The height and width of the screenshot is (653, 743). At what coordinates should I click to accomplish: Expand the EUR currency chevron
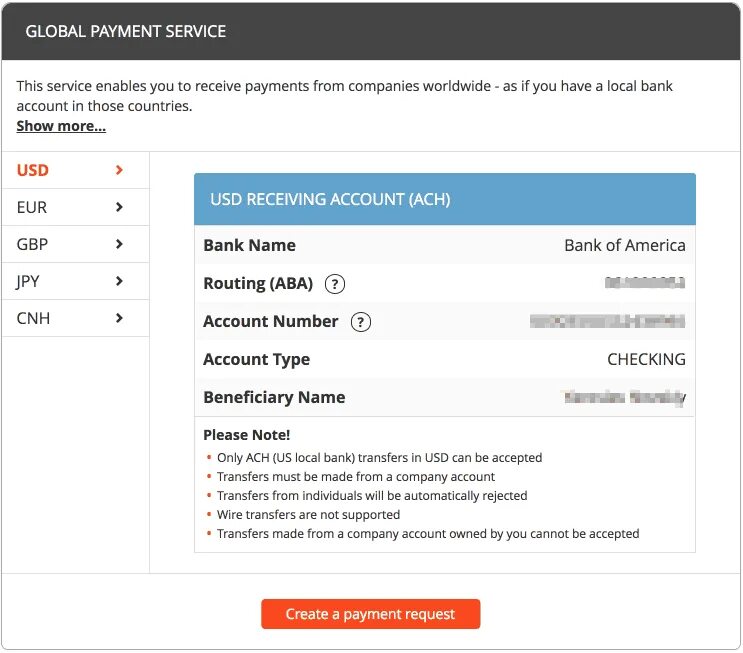pyautogui.click(x=120, y=207)
